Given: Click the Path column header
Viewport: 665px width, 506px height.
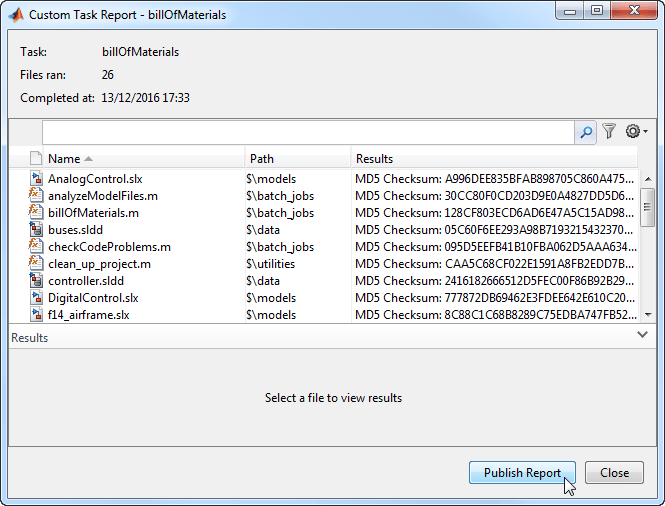Looking at the screenshot, I should (298, 159).
